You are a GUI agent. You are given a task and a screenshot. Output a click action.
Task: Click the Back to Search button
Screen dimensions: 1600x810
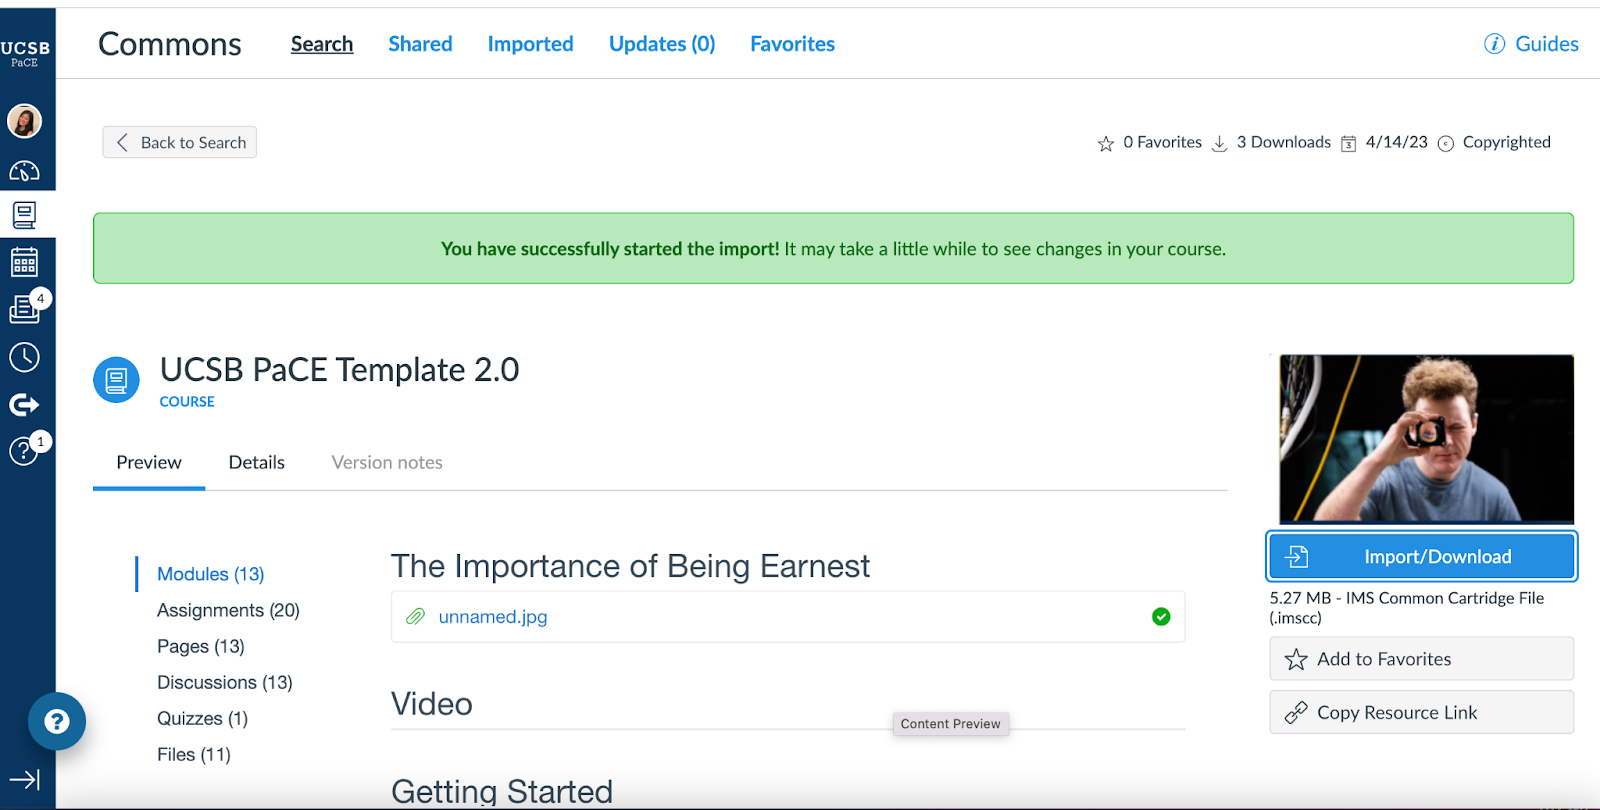click(x=180, y=142)
